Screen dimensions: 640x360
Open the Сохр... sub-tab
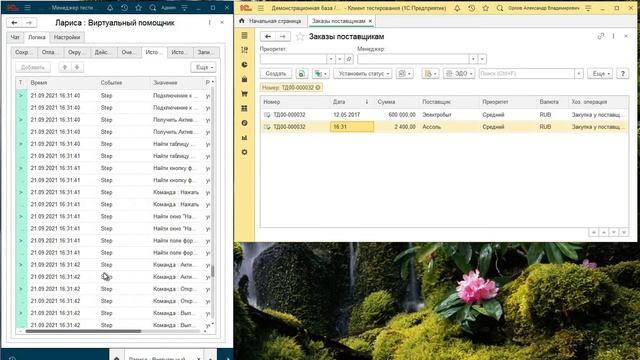coord(22,52)
